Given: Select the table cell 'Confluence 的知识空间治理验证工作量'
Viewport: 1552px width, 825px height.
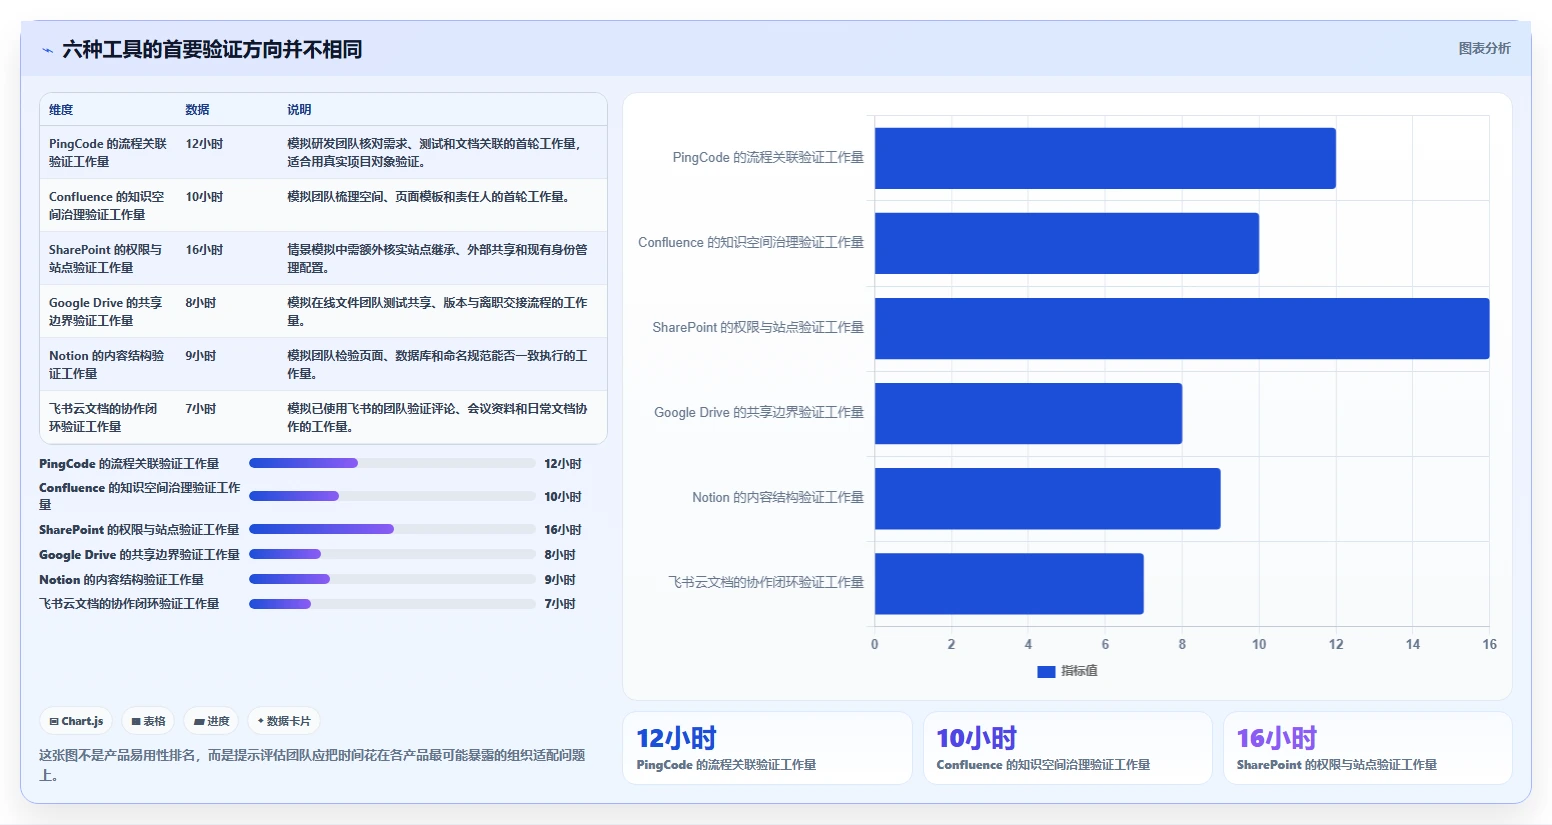Looking at the screenshot, I should (107, 206).
